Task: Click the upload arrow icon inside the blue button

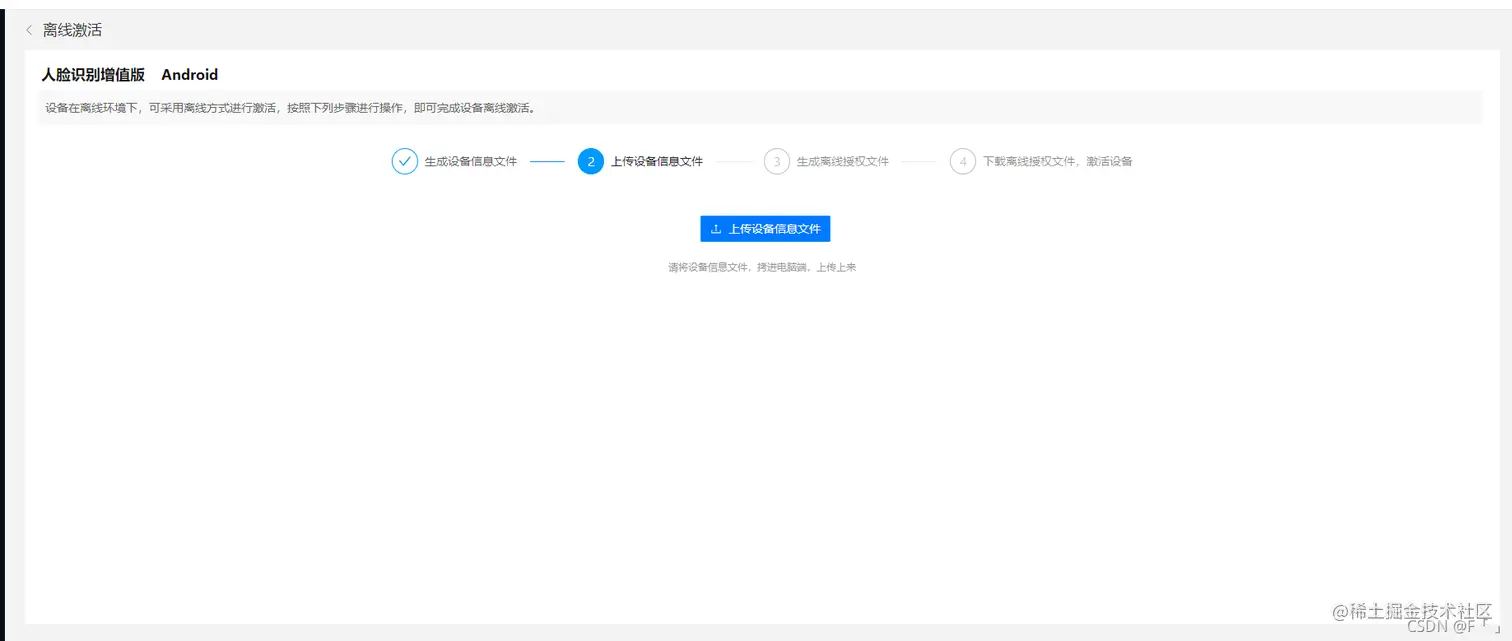Action: (x=716, y=228)
